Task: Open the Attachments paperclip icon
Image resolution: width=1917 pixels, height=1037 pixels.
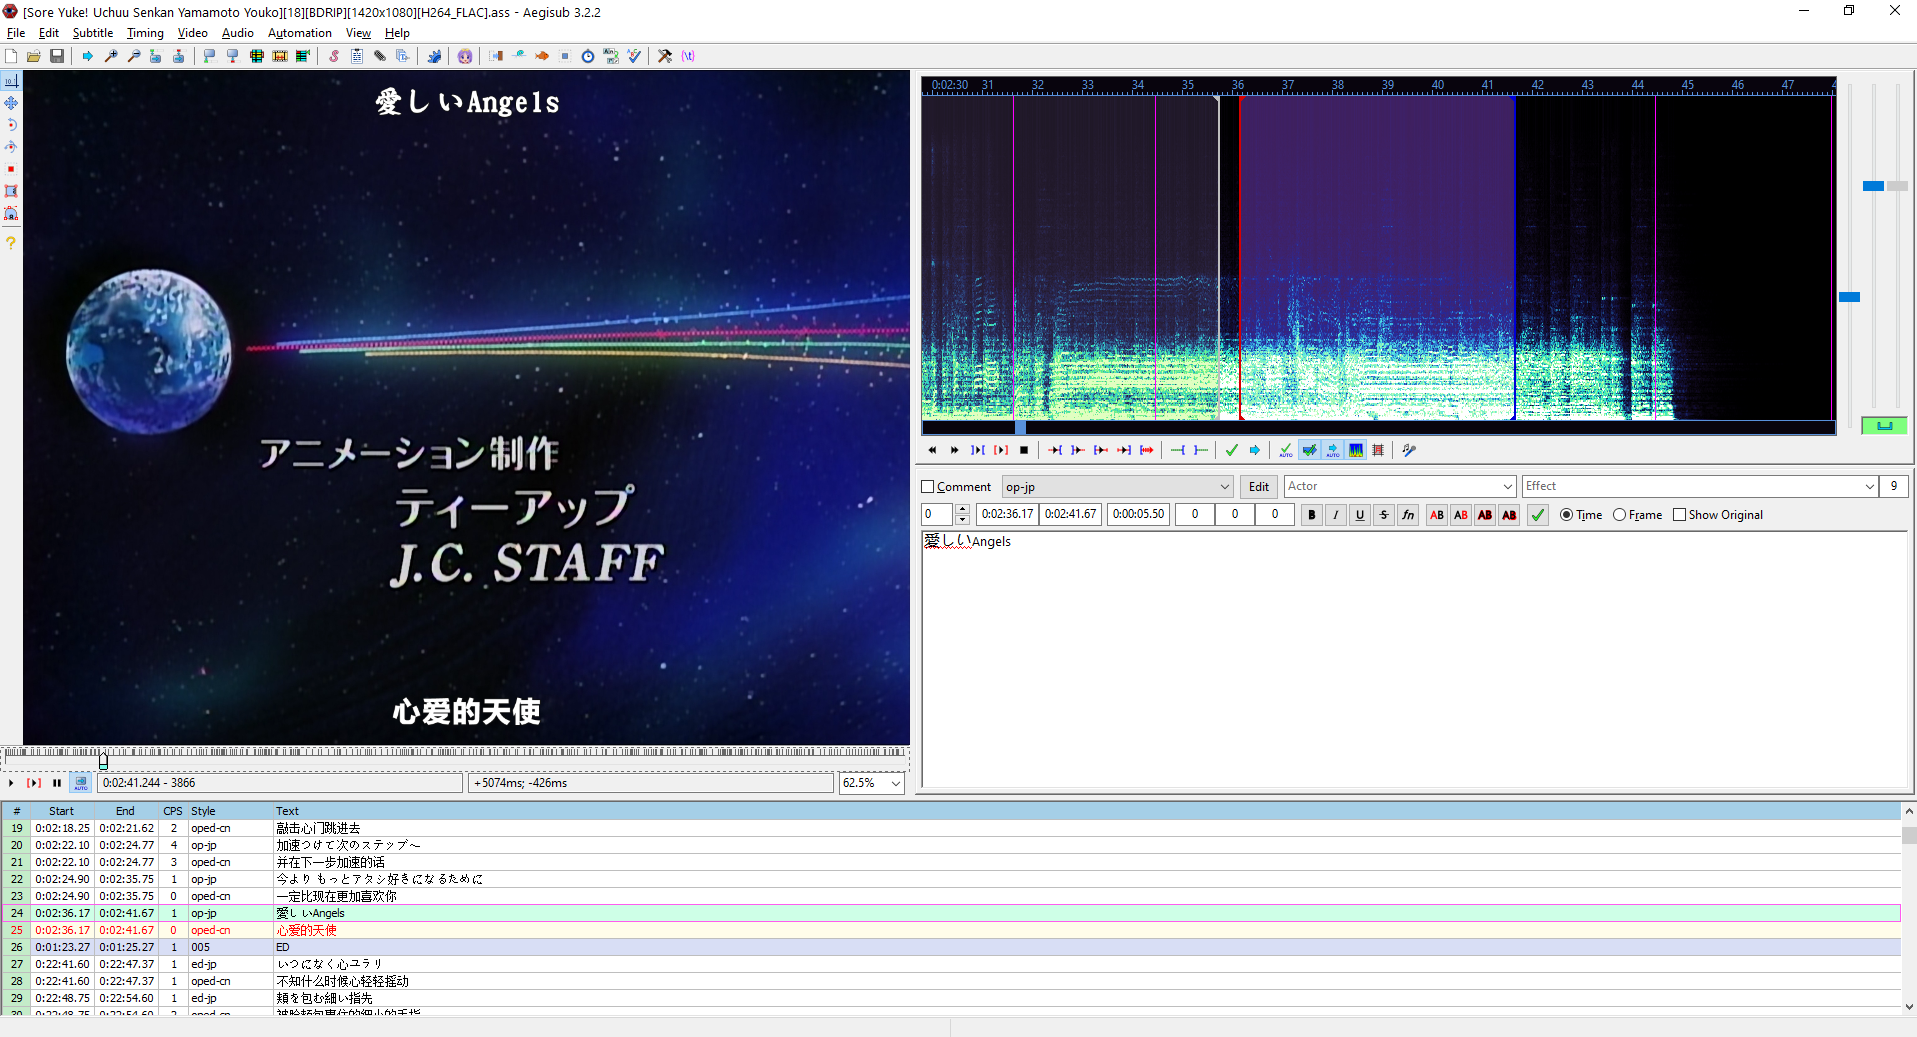Action: [380, 56]
